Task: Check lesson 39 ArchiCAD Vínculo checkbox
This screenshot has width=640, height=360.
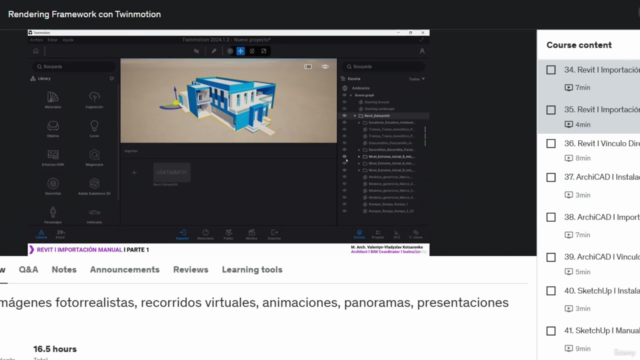Action: point(551,257)
